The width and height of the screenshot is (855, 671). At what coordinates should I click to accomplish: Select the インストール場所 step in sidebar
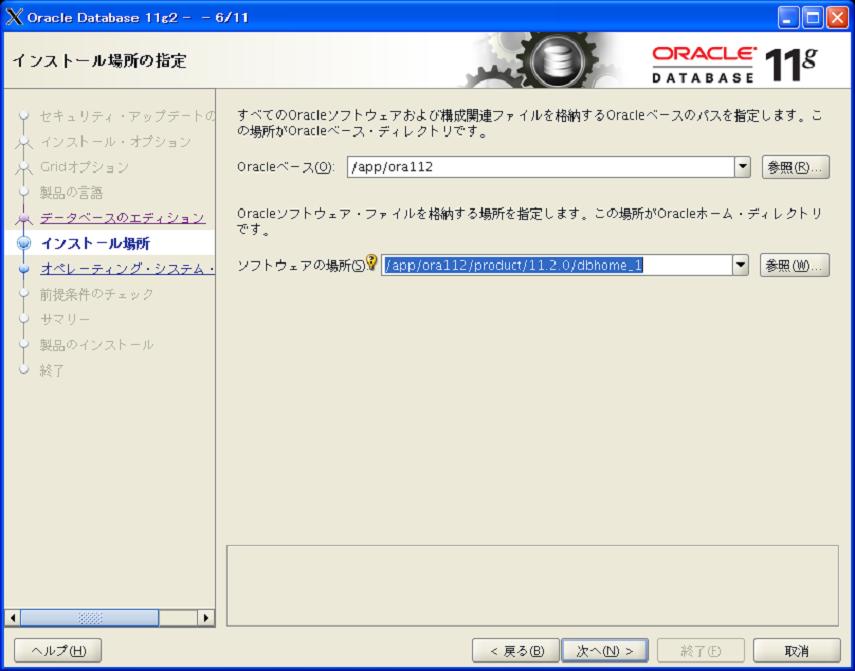(95, 243)
